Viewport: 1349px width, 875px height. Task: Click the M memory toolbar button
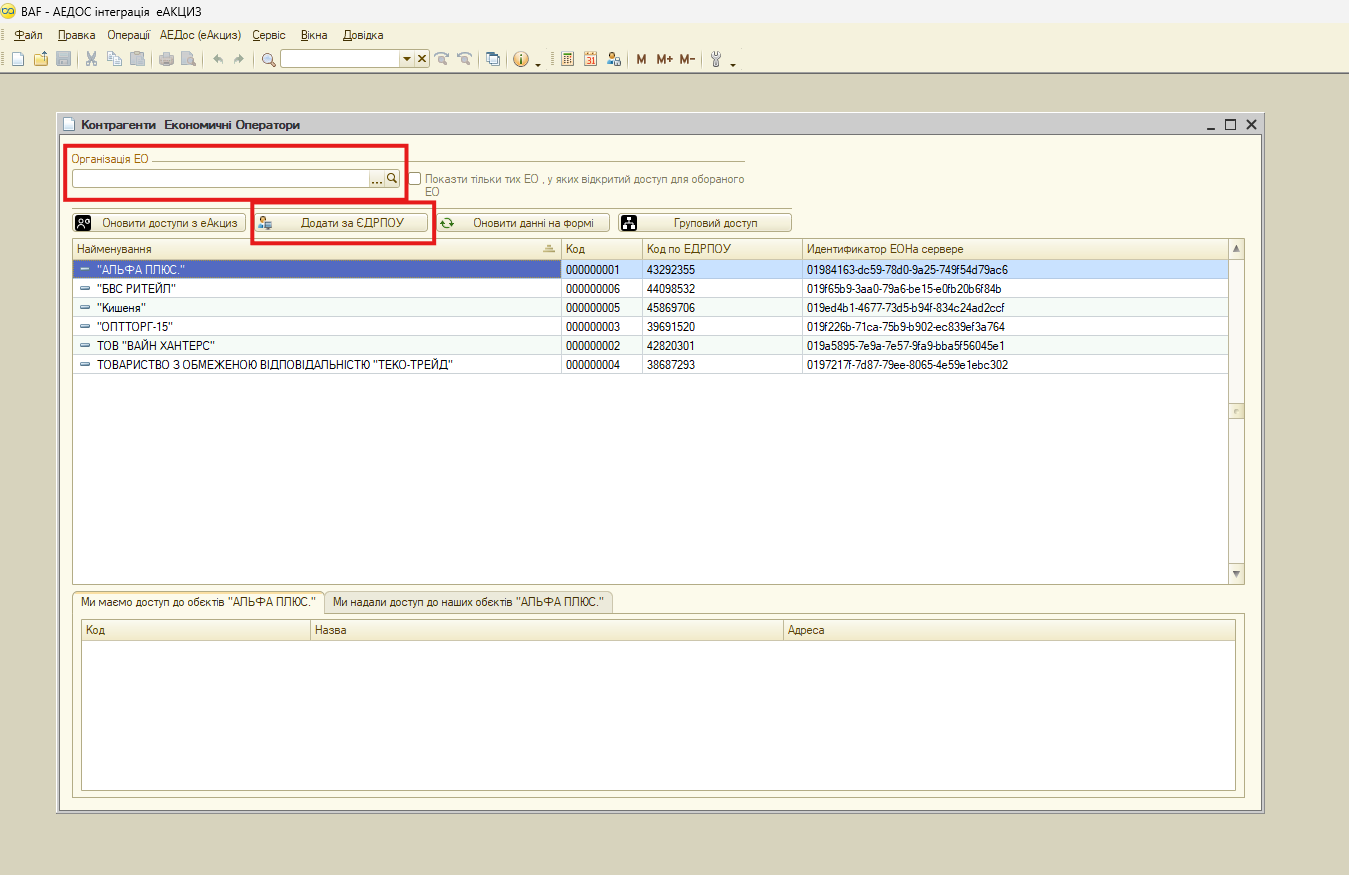(642, 59)
